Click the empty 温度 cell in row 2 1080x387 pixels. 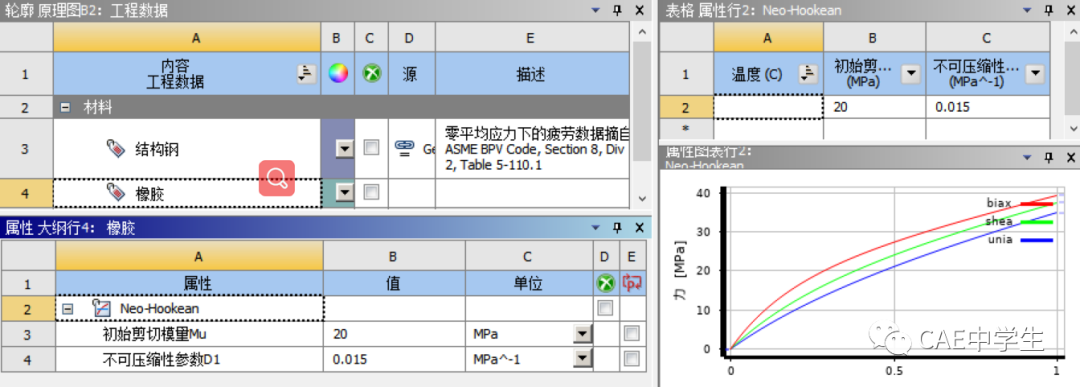769,107
